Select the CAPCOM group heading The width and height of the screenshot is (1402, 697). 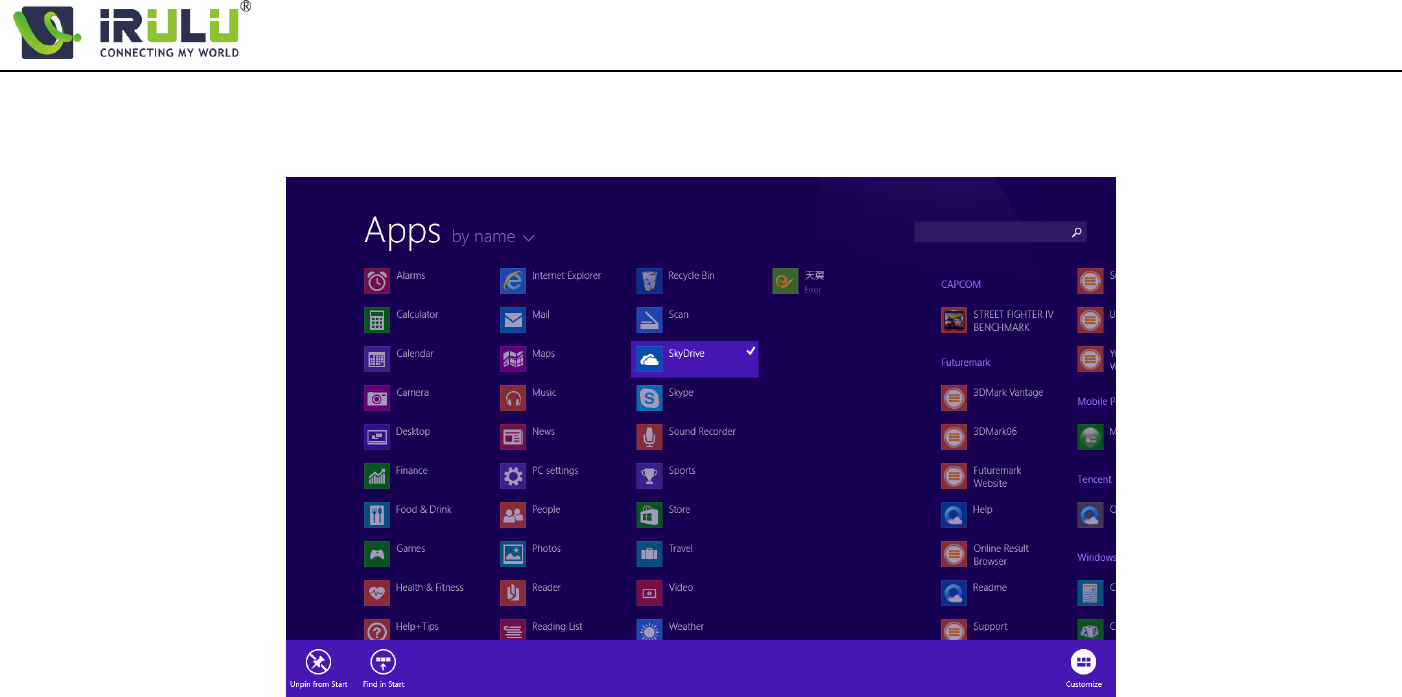coord(961,284)
